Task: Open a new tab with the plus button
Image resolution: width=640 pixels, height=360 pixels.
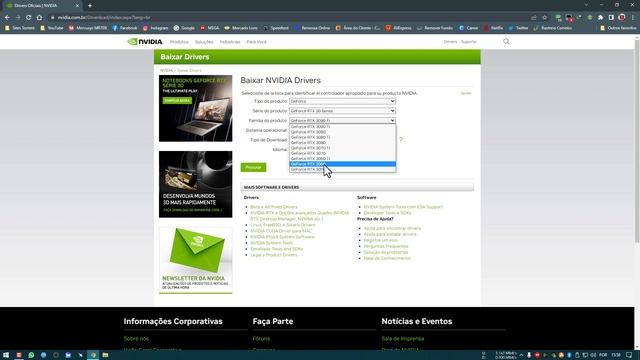Action: point(90,6)
